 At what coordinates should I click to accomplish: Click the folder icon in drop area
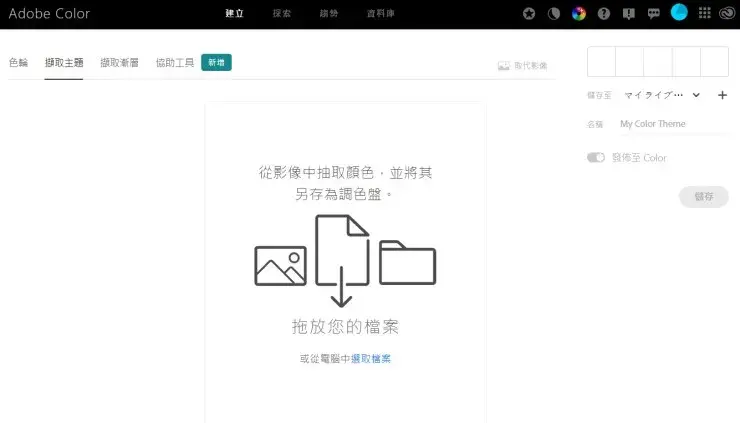coord(407,262)
